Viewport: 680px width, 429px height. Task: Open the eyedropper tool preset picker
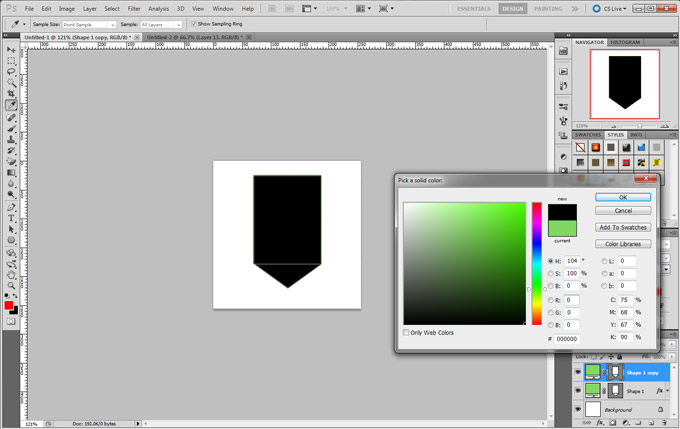point(24,24)
